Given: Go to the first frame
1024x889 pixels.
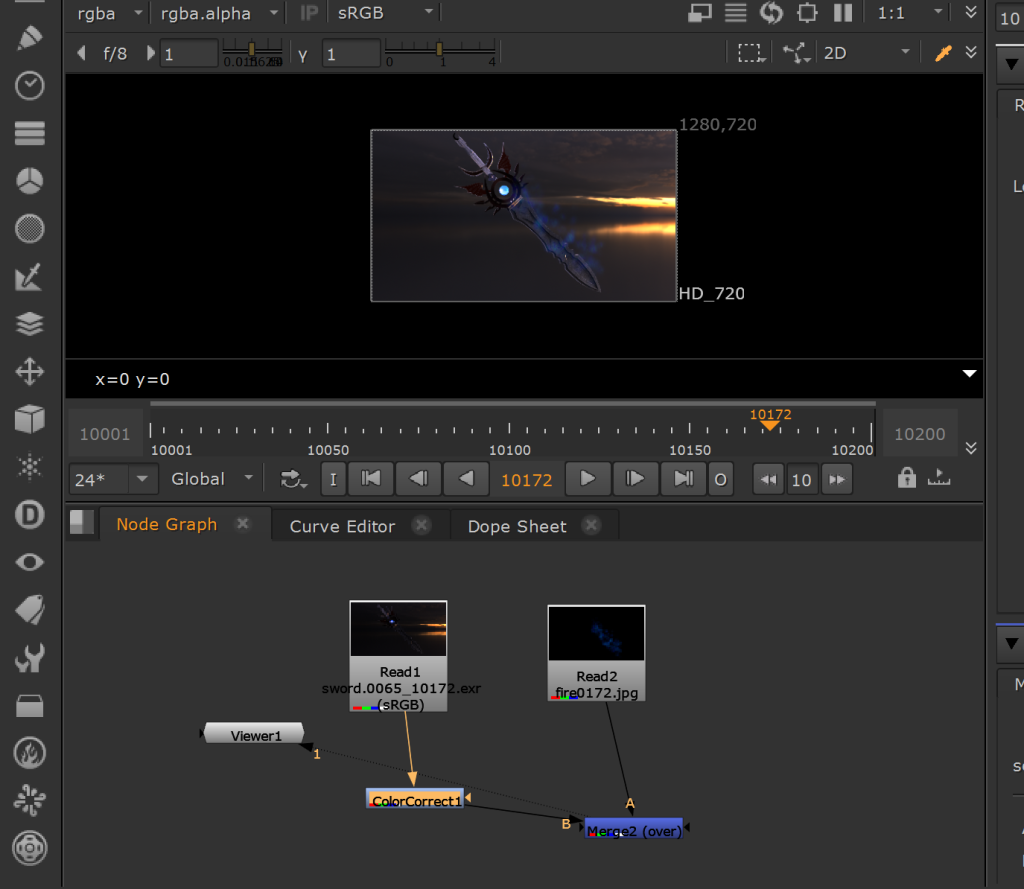Looking at the screenshot, I should tap(371, 479).
